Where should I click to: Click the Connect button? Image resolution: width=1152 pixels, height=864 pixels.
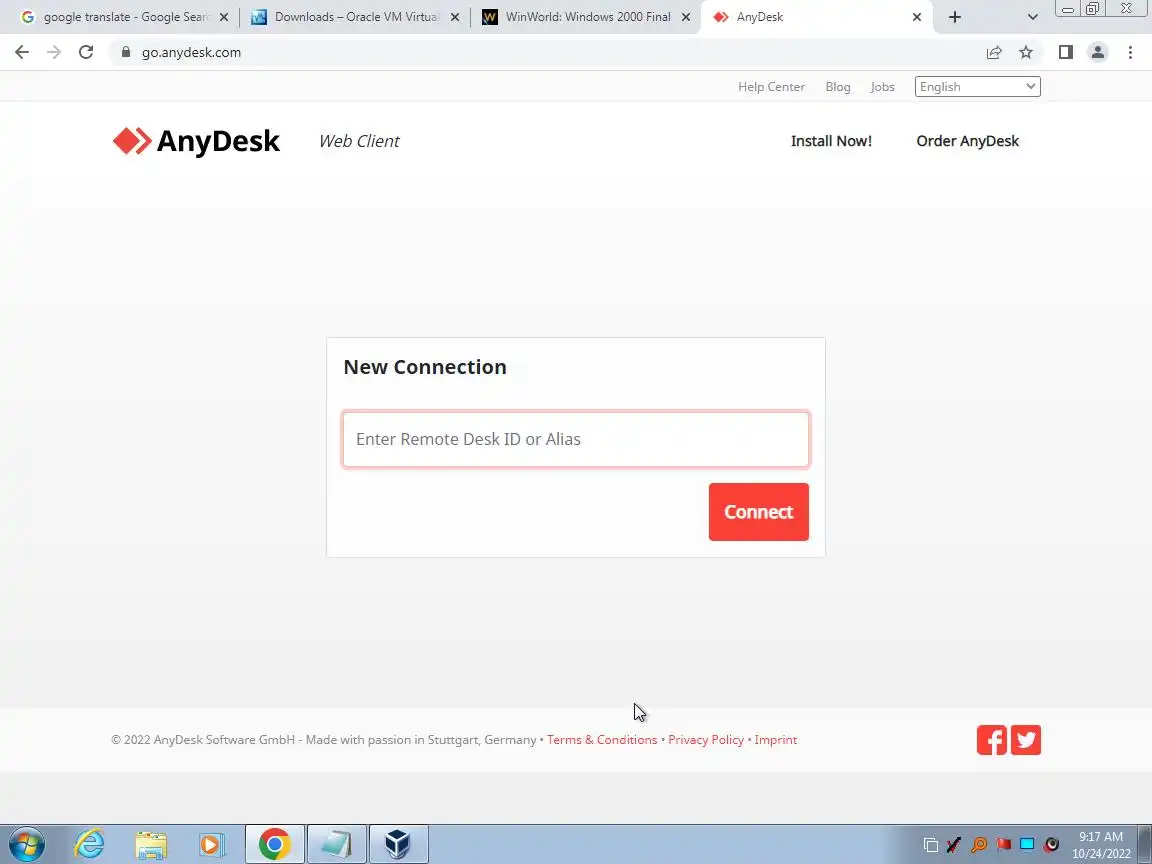(758, 511)
